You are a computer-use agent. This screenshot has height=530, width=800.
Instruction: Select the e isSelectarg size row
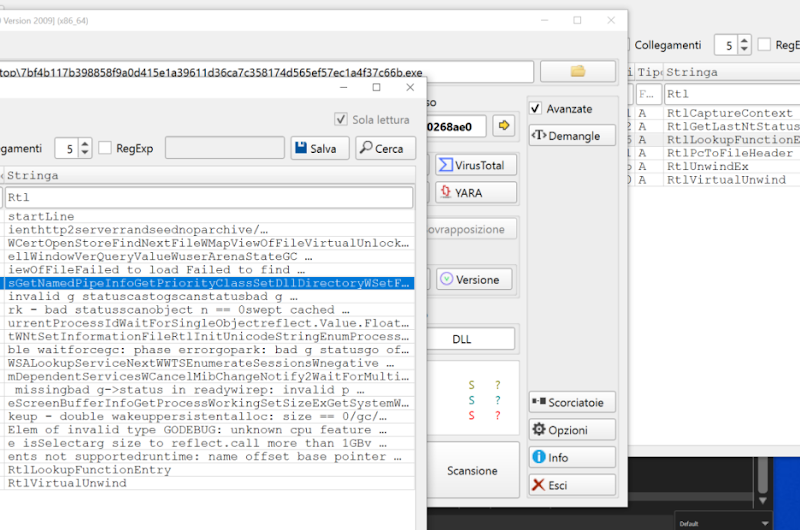coord(209,443)
